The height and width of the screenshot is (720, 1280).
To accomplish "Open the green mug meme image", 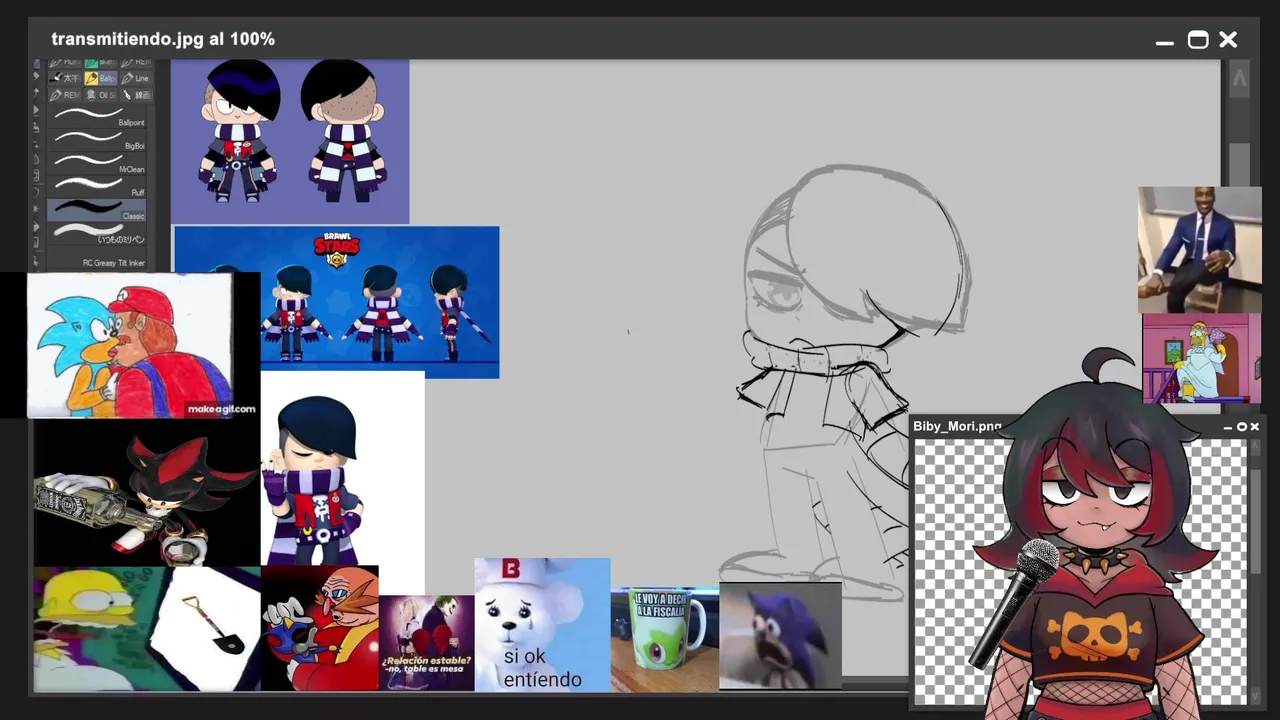I will tap(665, 640).
